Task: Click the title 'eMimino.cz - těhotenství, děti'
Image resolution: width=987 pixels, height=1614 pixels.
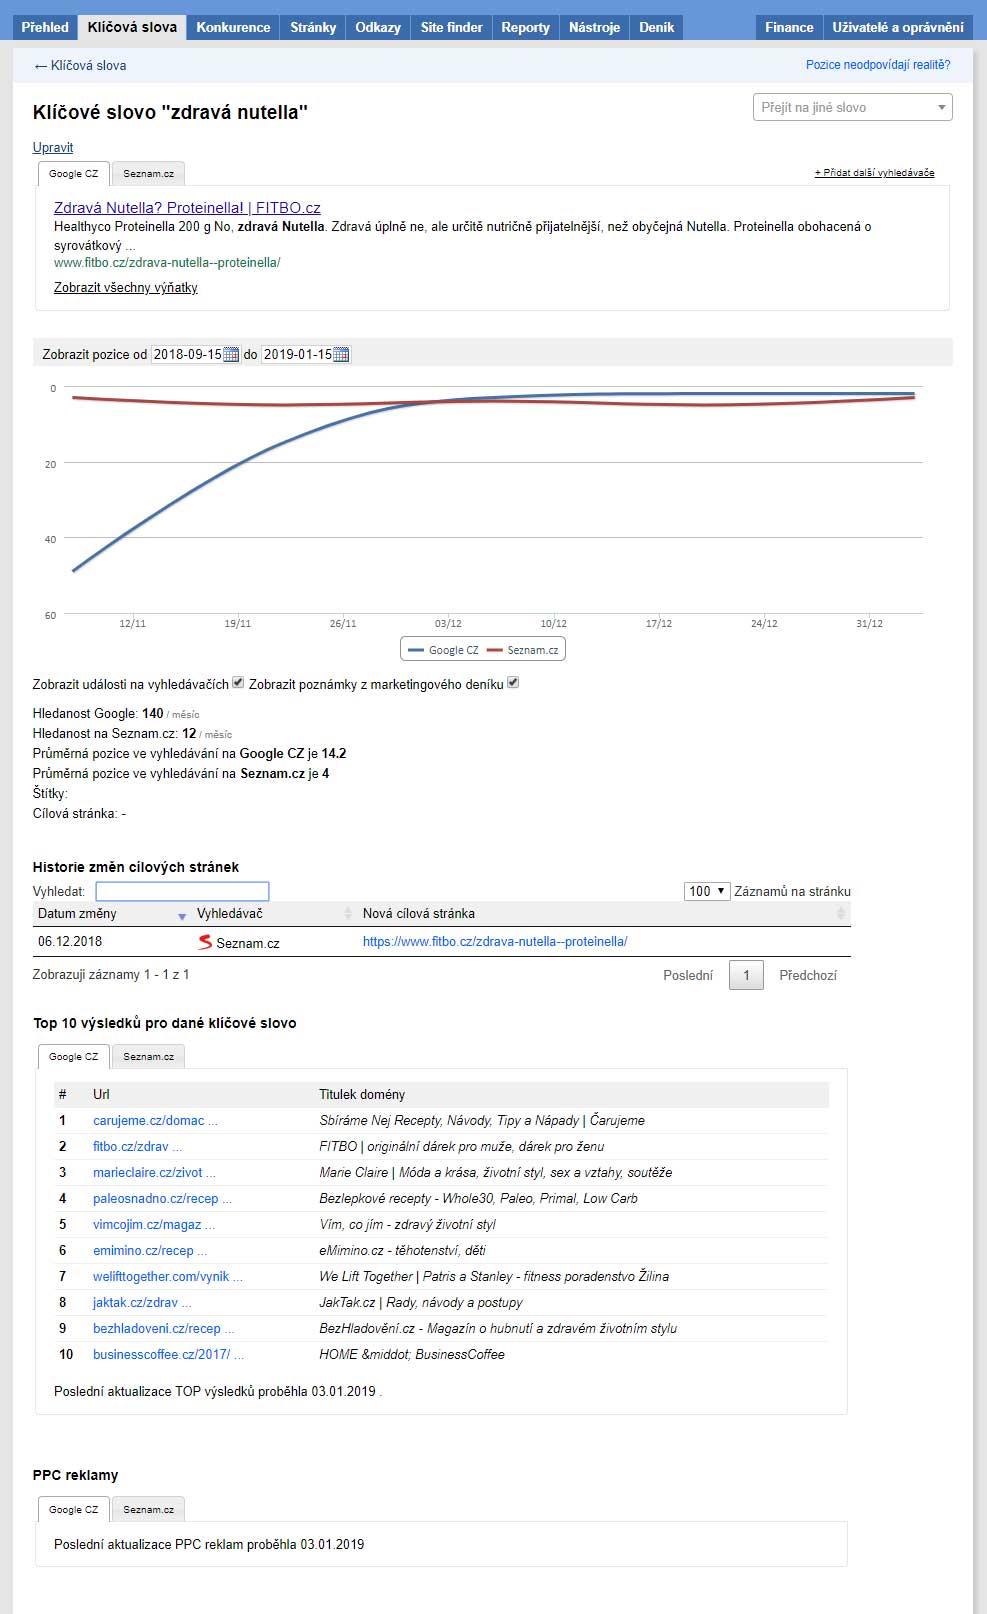Action: click(x=402, y=1250)
